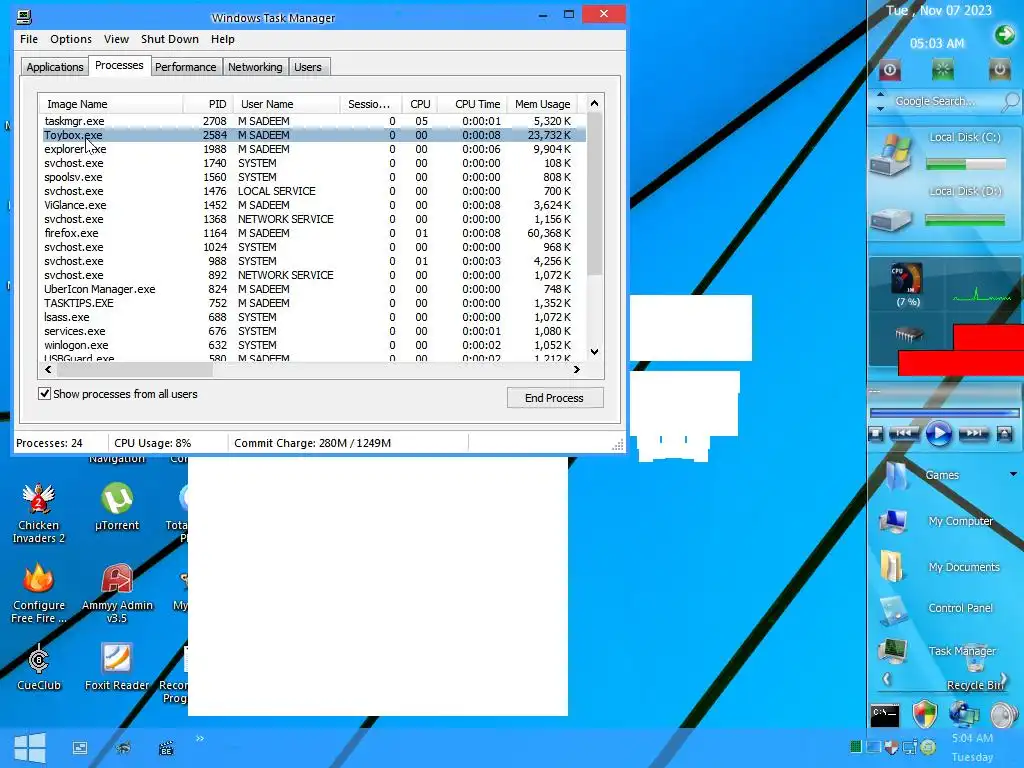Launch CueClub desktop icon
Screen dimensions: 1024x768
[x=39, y=667]
